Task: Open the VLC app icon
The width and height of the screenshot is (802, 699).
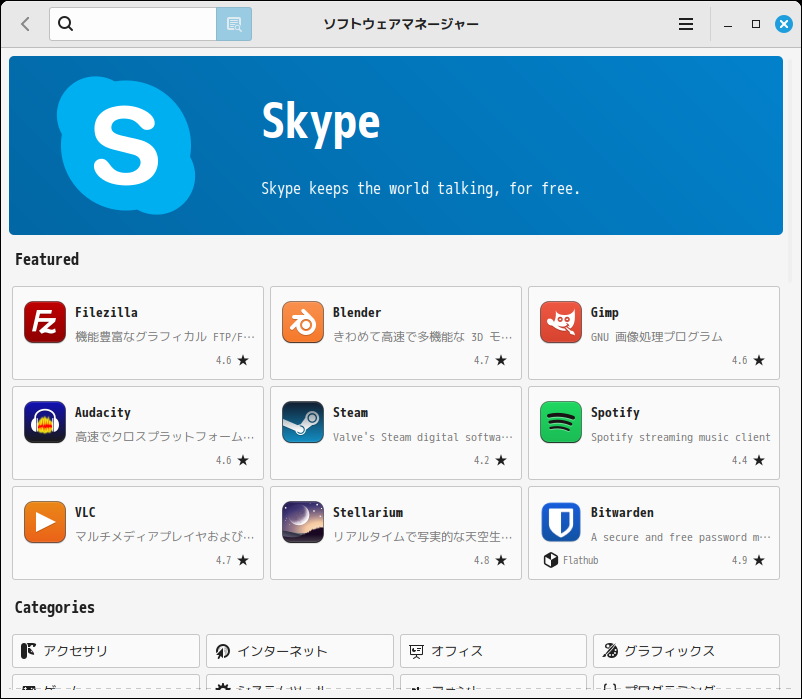Action: point(45,522)
